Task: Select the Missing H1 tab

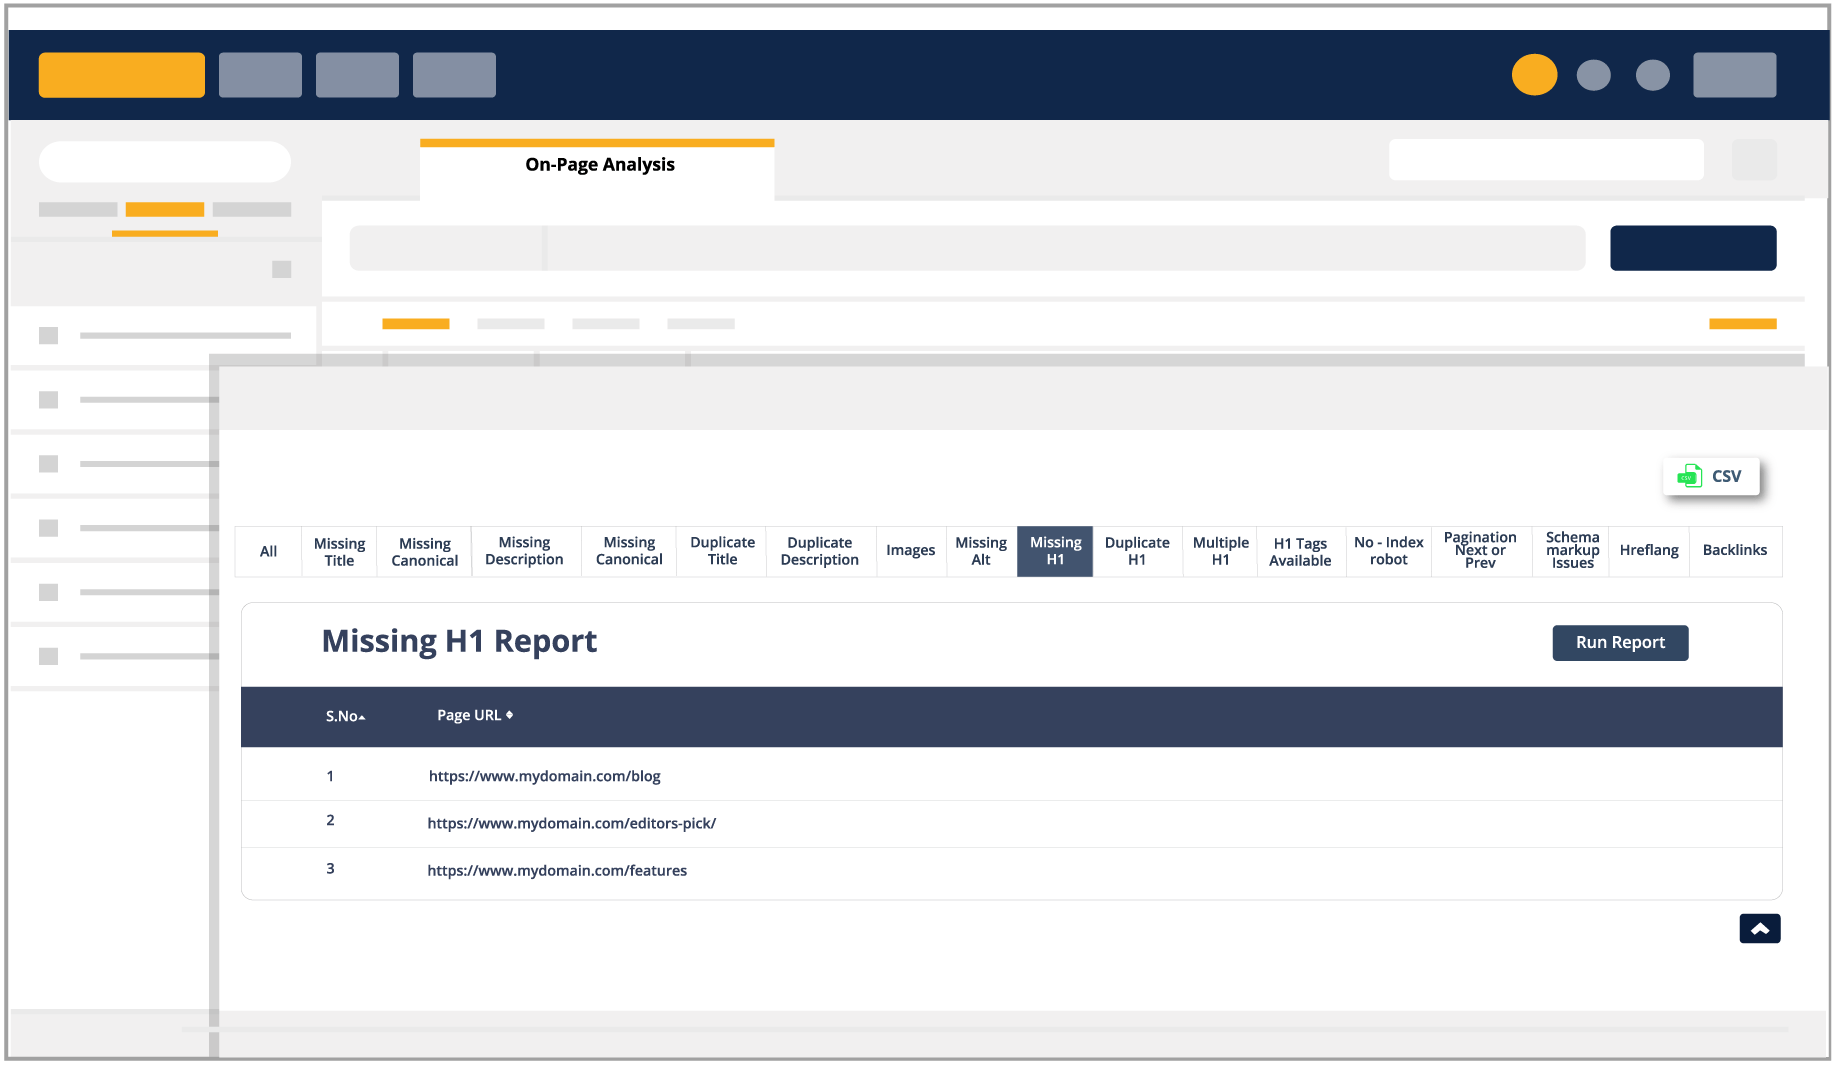Action: pos(1055,551)
